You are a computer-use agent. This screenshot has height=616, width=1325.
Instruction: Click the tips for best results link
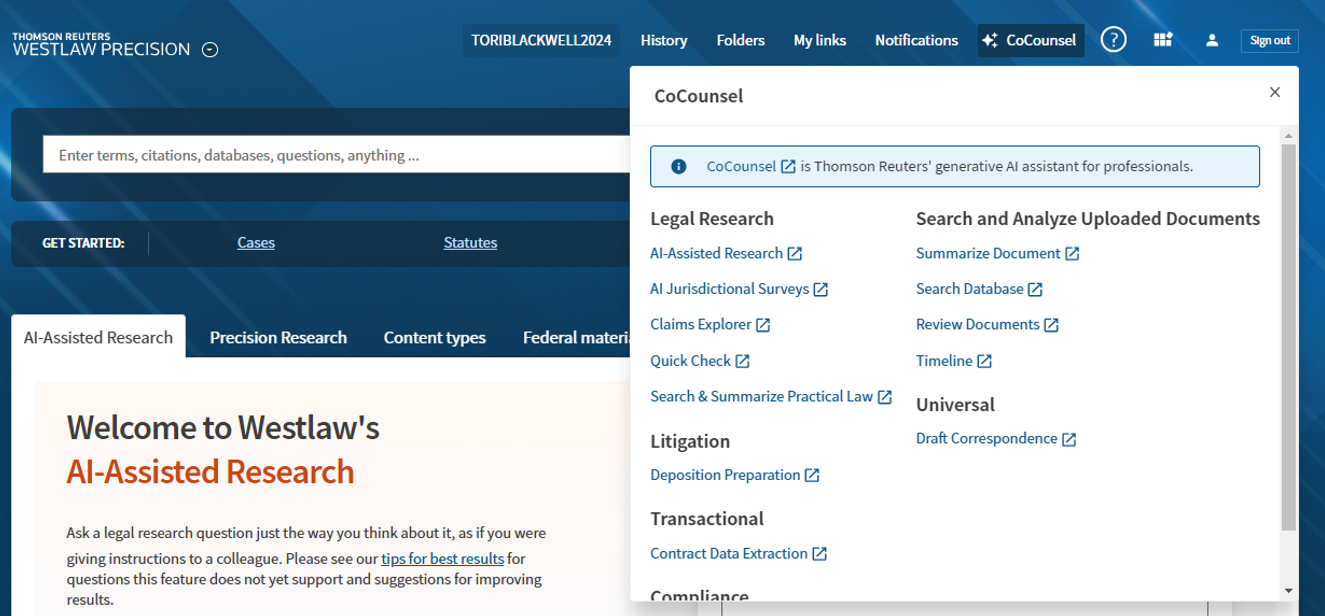point(441,558)
